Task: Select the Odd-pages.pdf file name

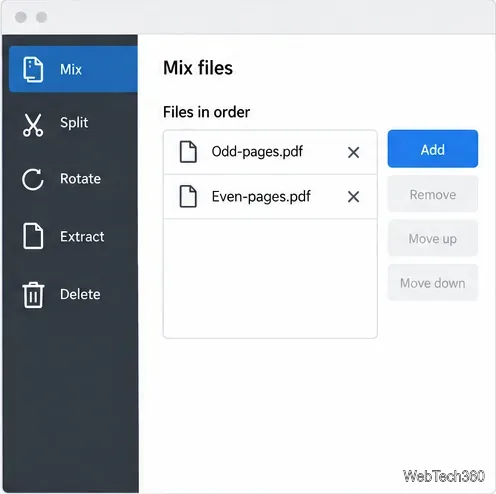Action: click(x=257, y=152)
